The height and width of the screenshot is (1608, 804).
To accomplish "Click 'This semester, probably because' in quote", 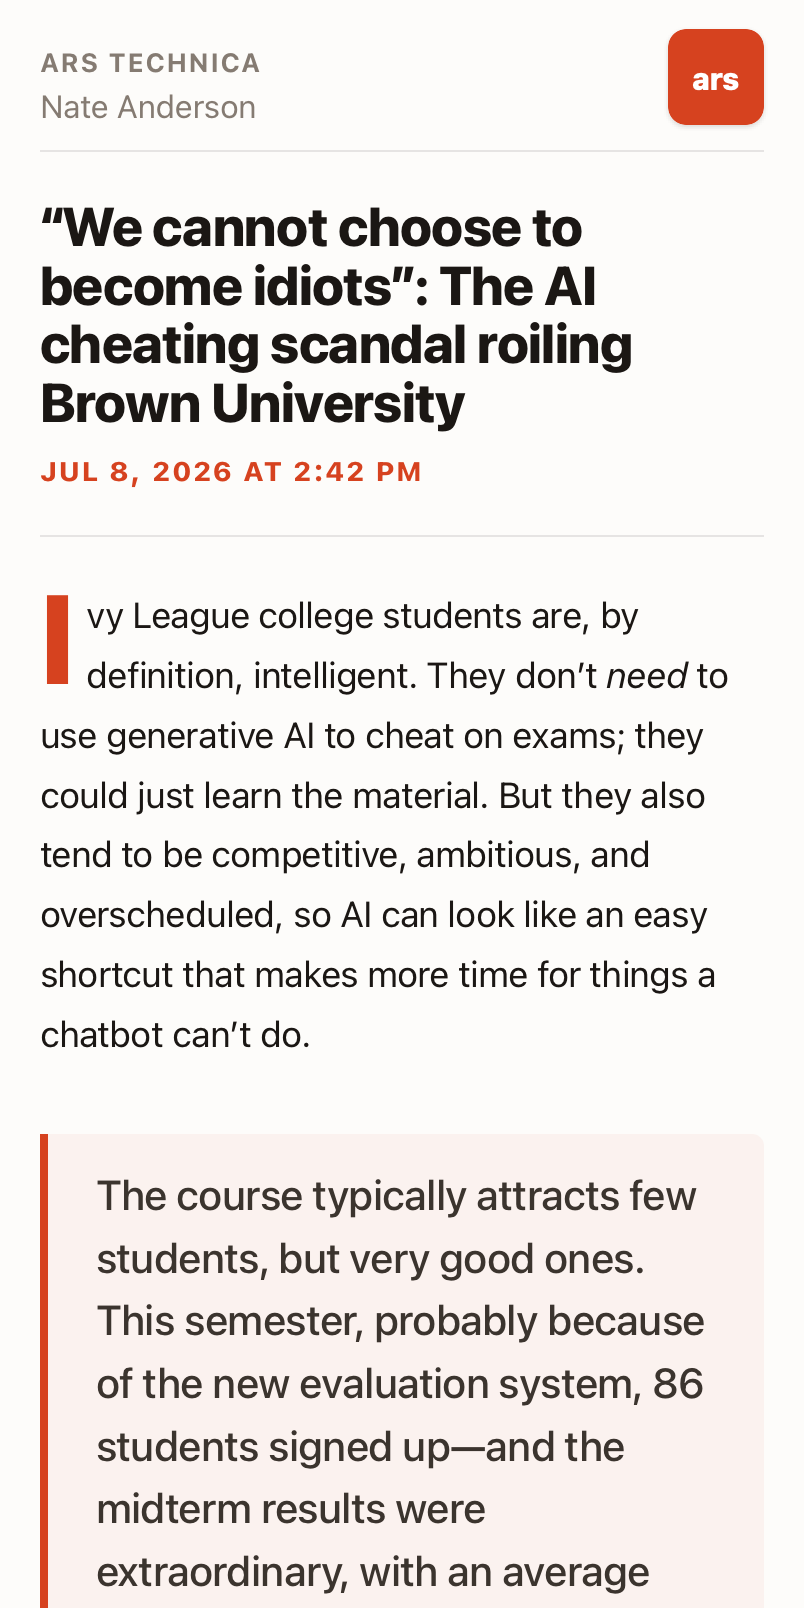I will pos(401,1322).
